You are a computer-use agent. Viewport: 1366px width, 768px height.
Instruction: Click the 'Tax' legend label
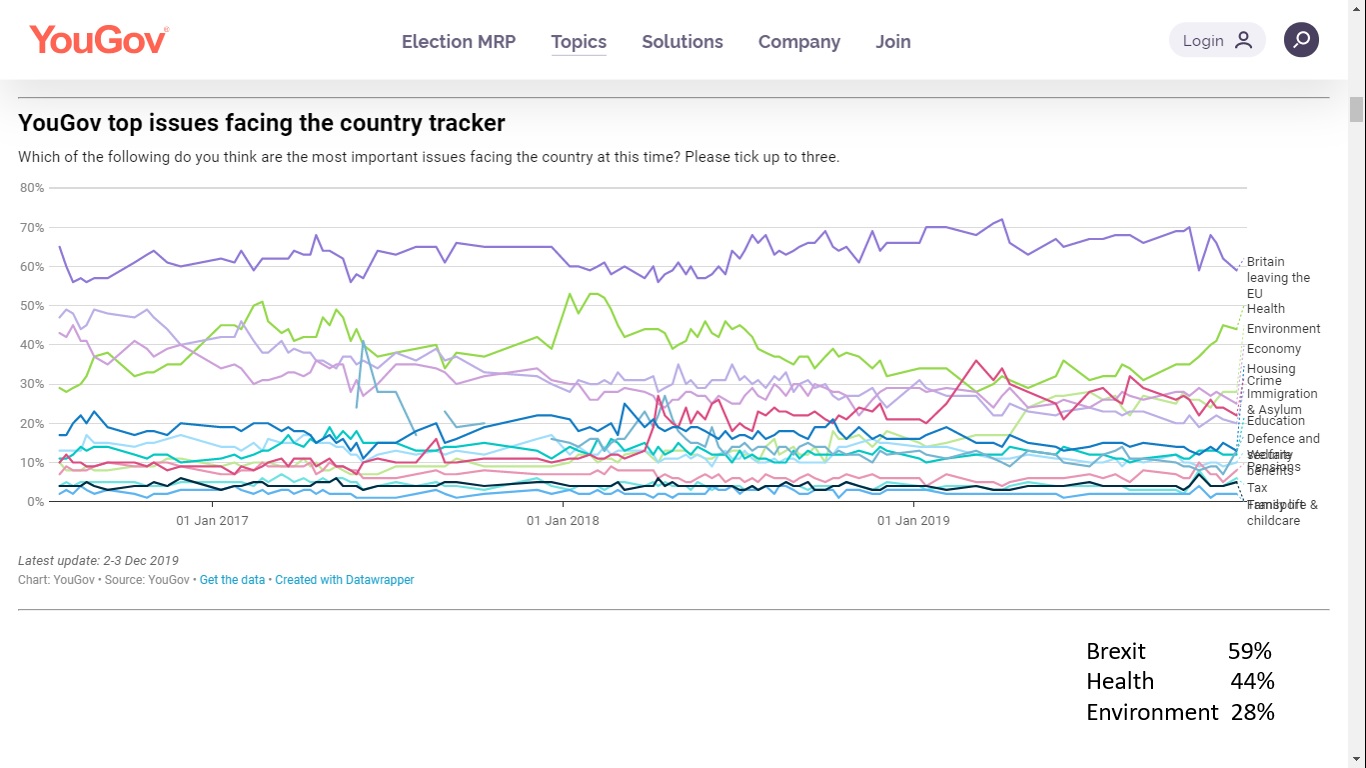point(1257,488)
